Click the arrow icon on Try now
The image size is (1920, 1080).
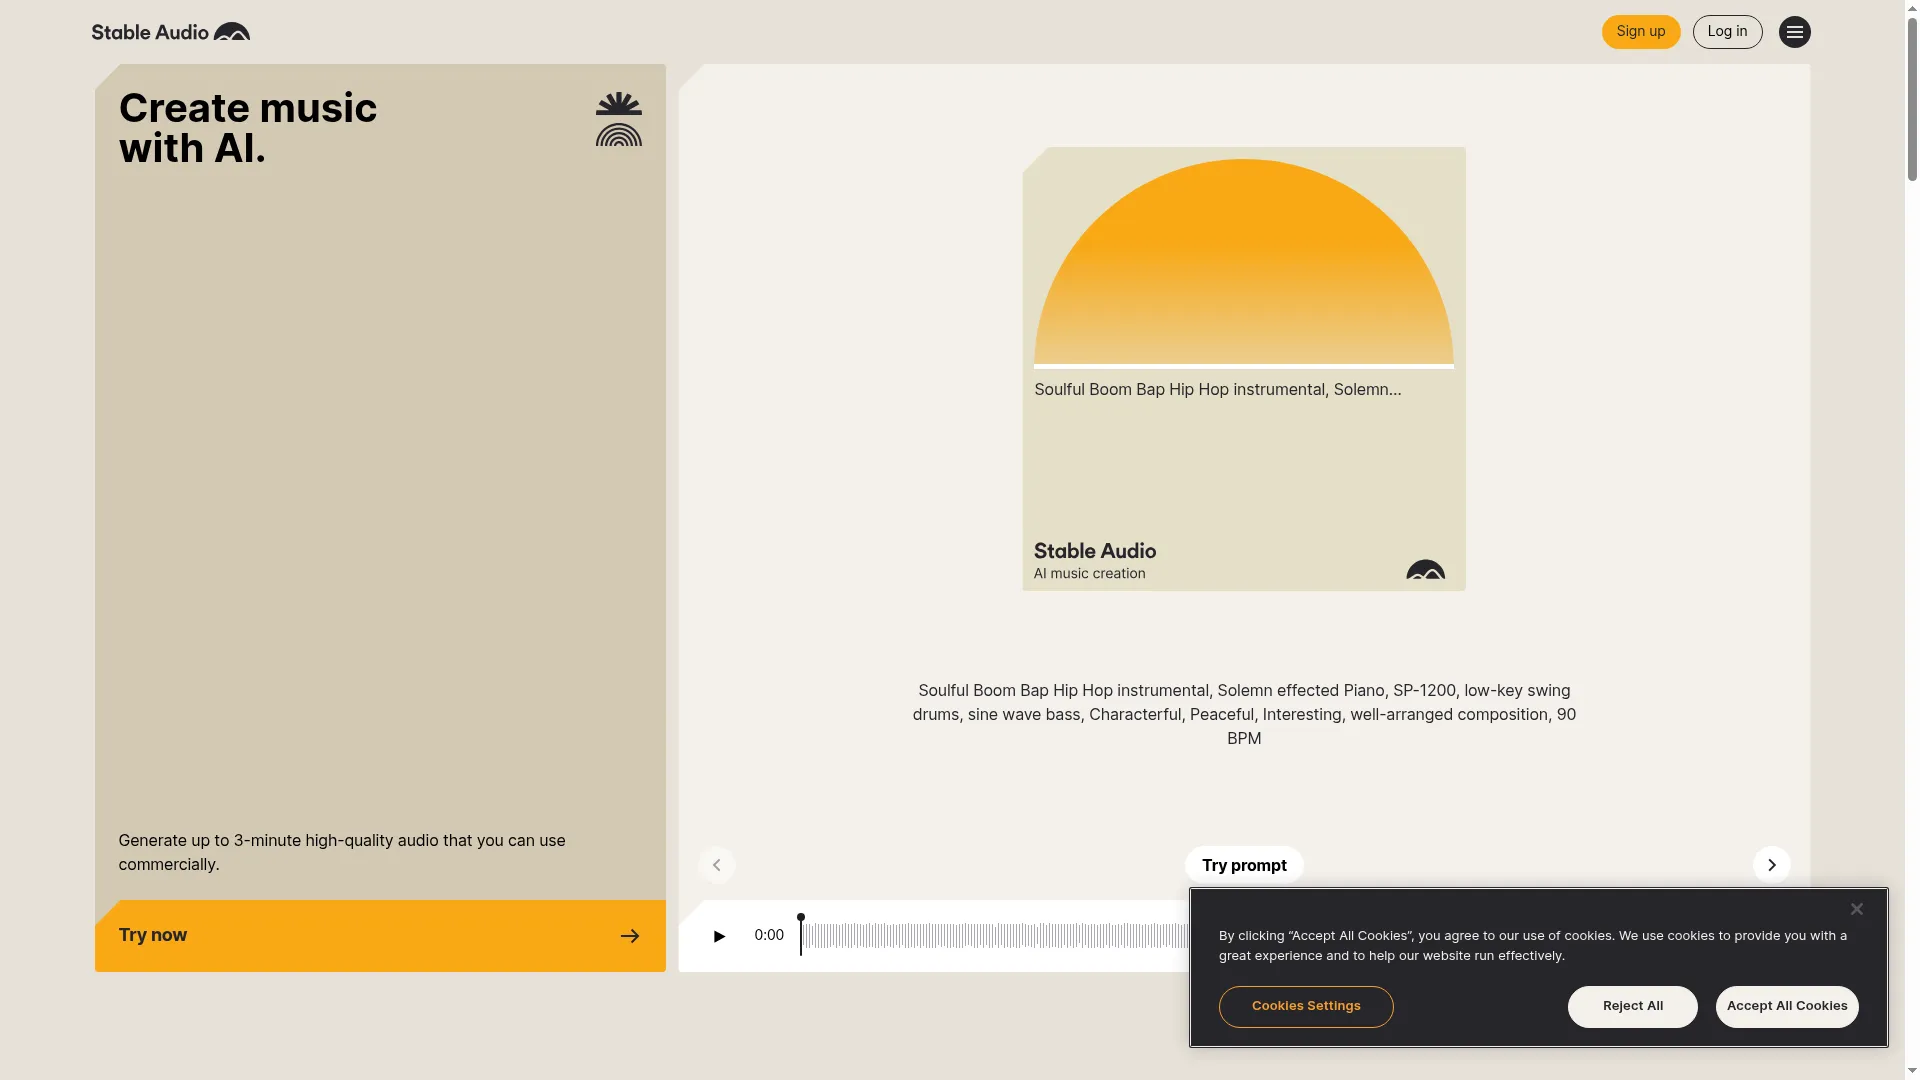630,936
